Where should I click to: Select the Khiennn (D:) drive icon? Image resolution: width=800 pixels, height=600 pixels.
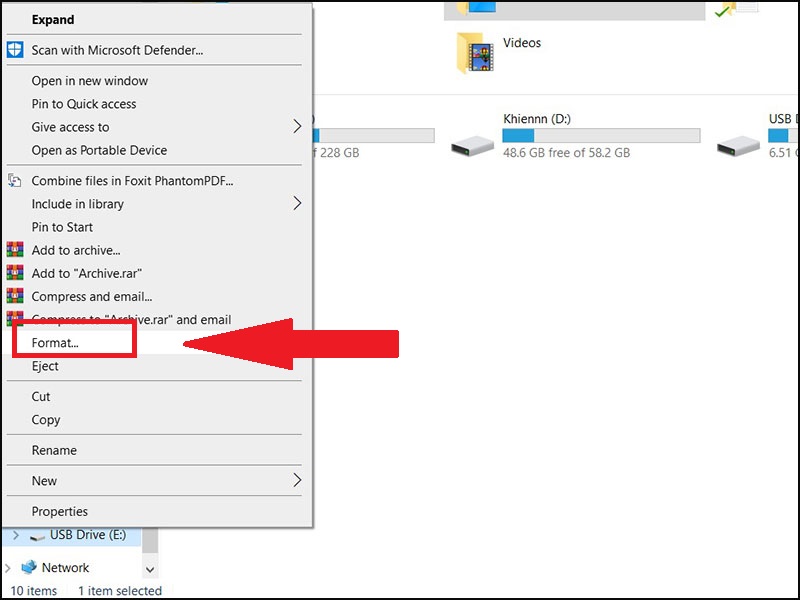(472, 145)
